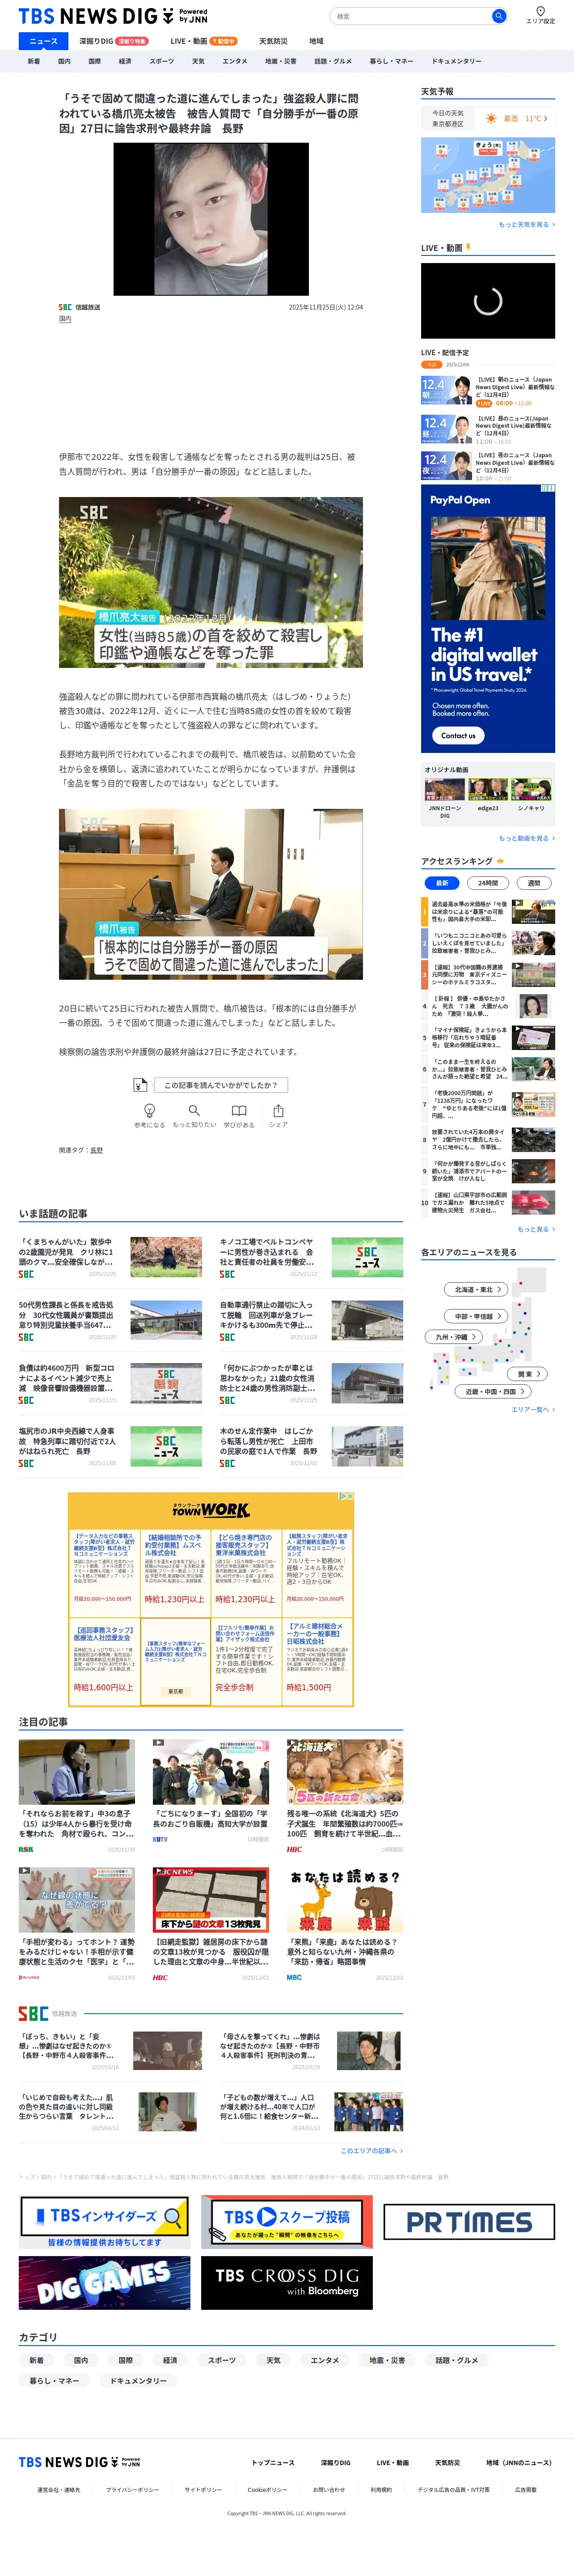Screen dimensions: 574x2576
Task: Click the SBC 信越放送 logo under article photo
Action: click(79, 307)
